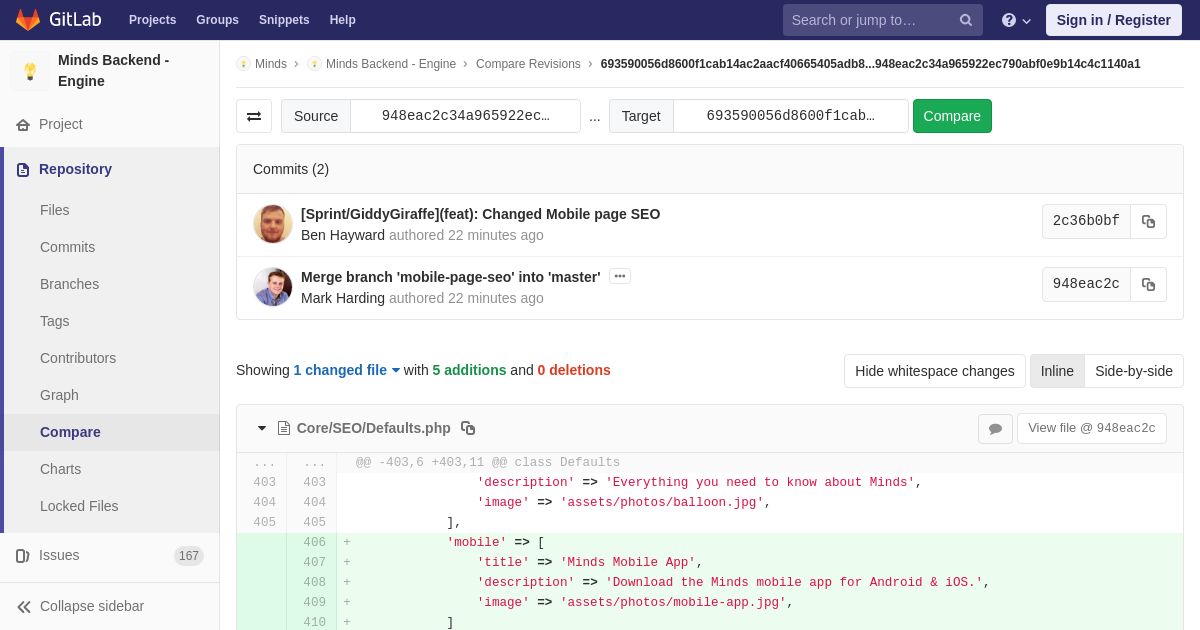This screenshot has width=1200, height=630.
Task: Open the Help menu item
Action: coord(342,20)
